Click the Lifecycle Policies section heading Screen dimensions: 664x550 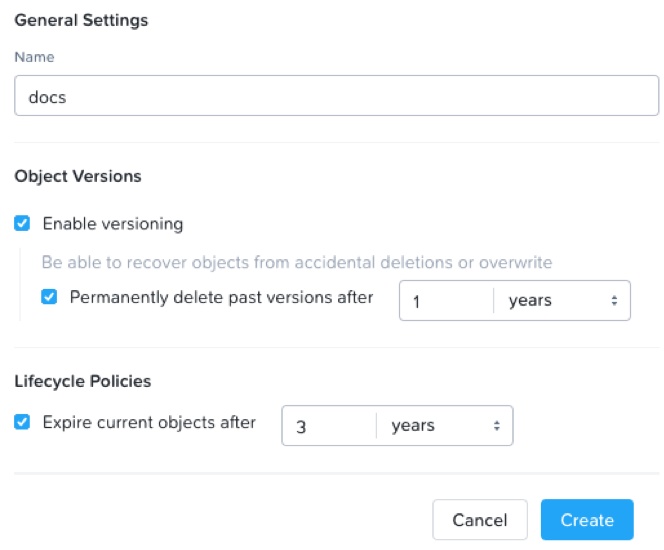click(83, 381)
